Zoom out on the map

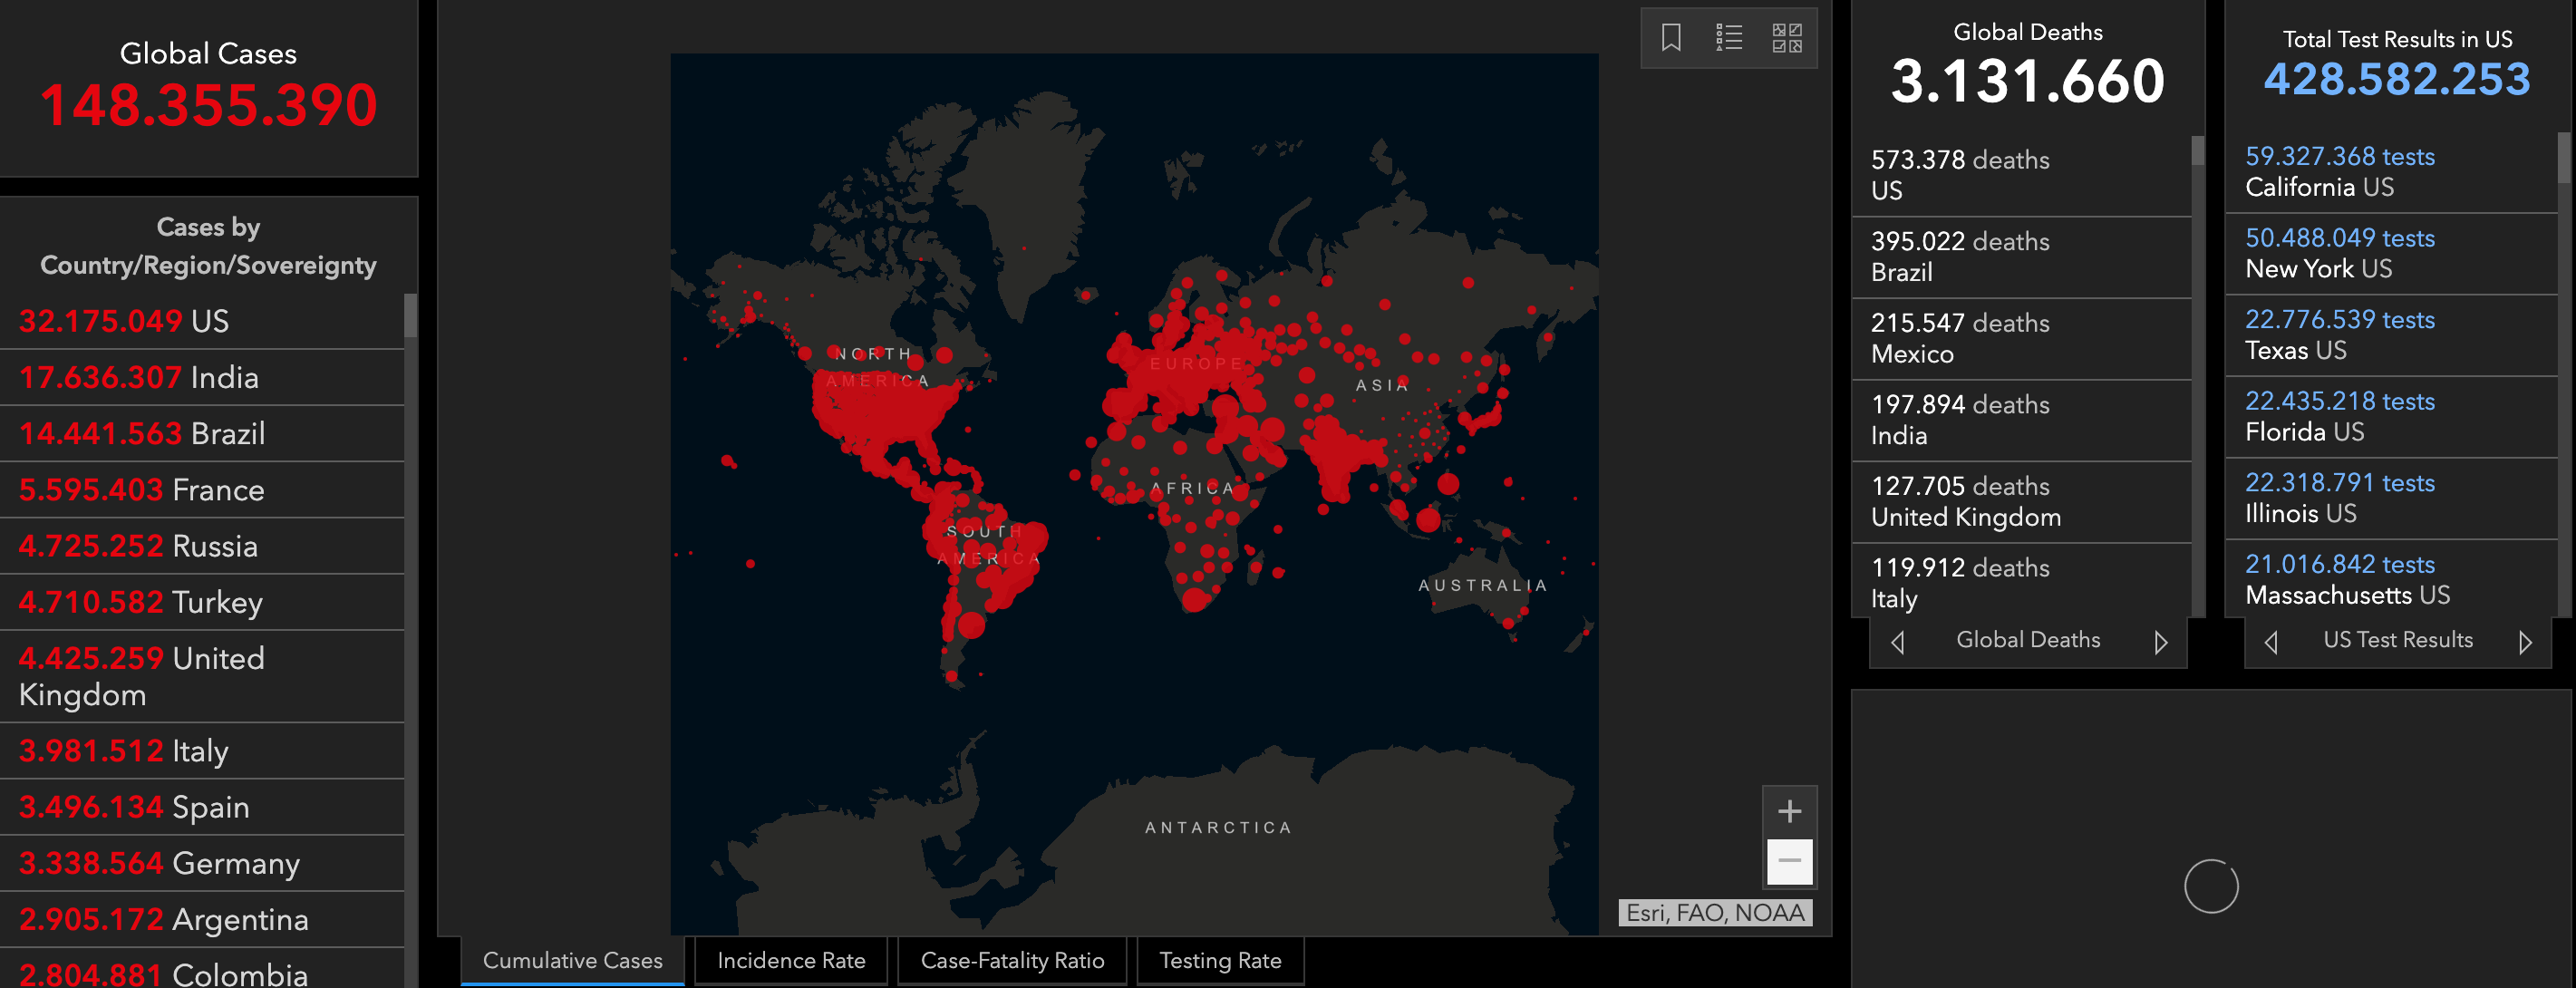[x=1789, y=861]
